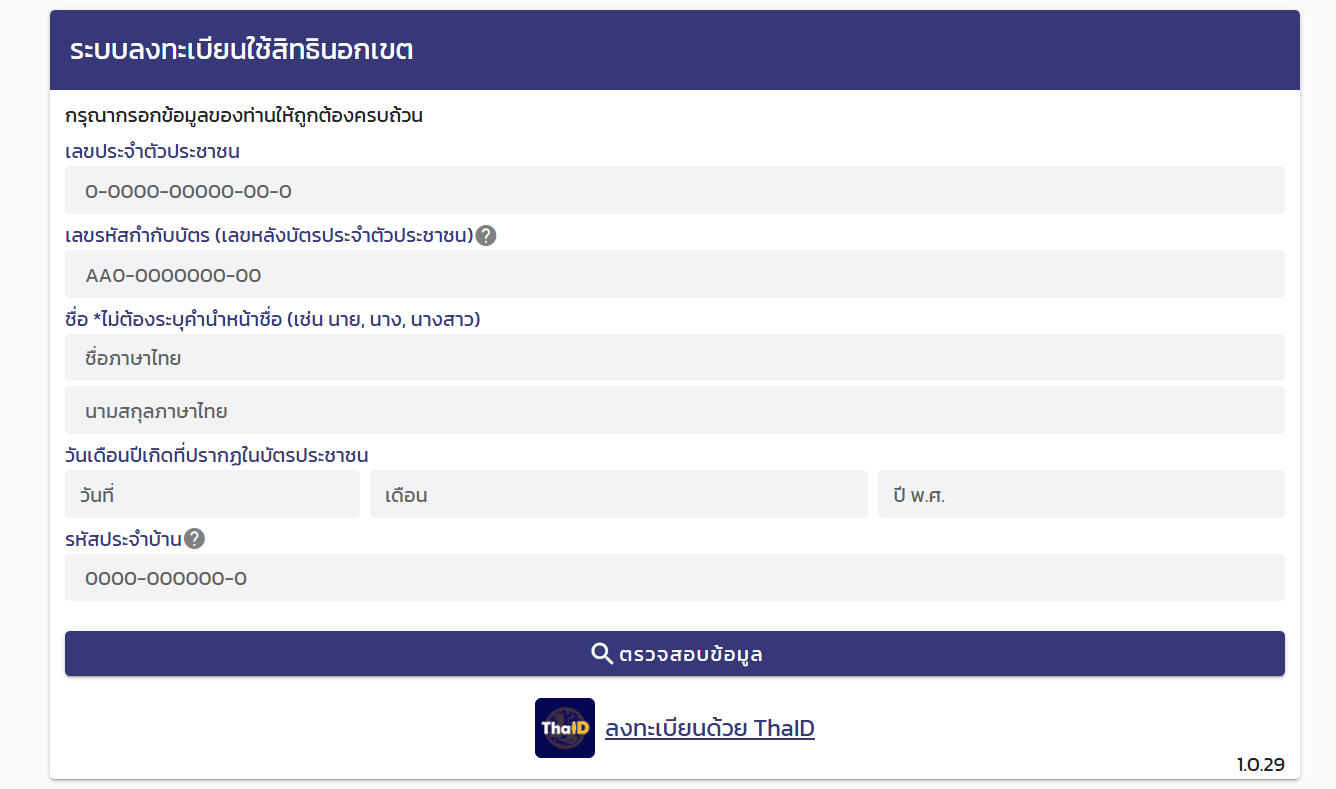
Task: Click the เลขประจำตัวประชาชน field label
Action: click(152, 152)
